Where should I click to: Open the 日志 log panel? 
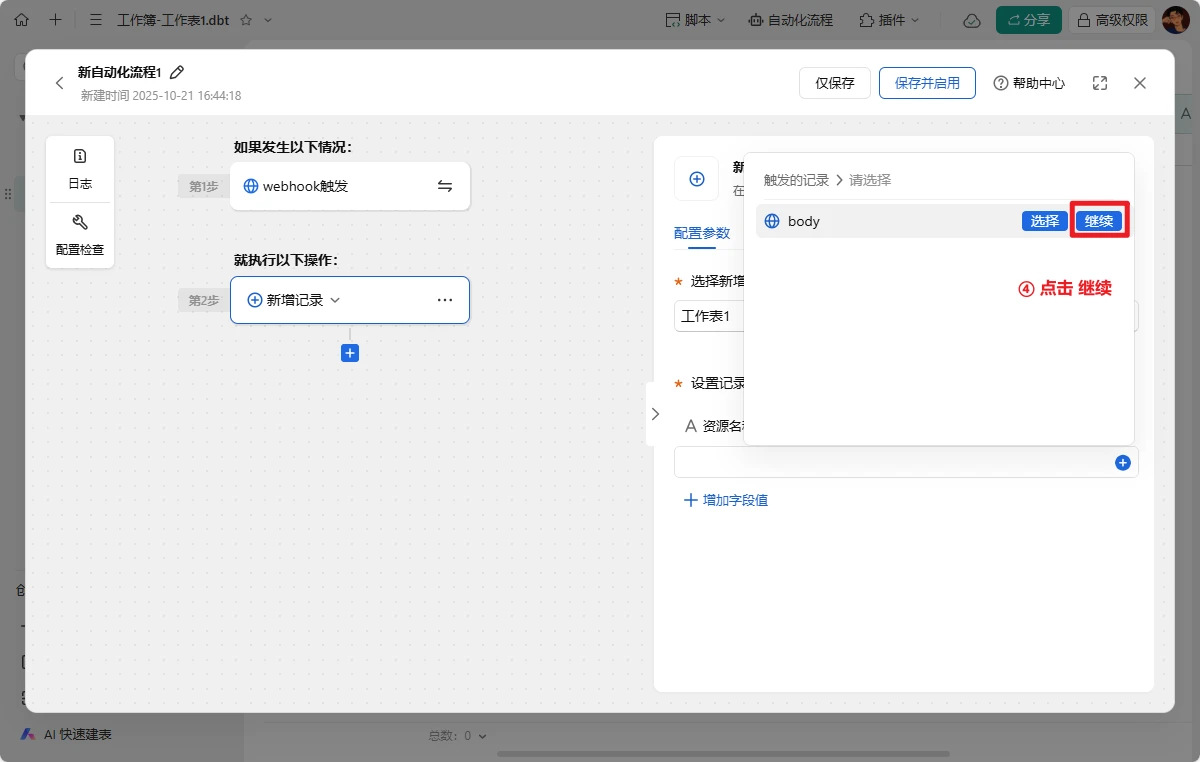pos(80,168)
